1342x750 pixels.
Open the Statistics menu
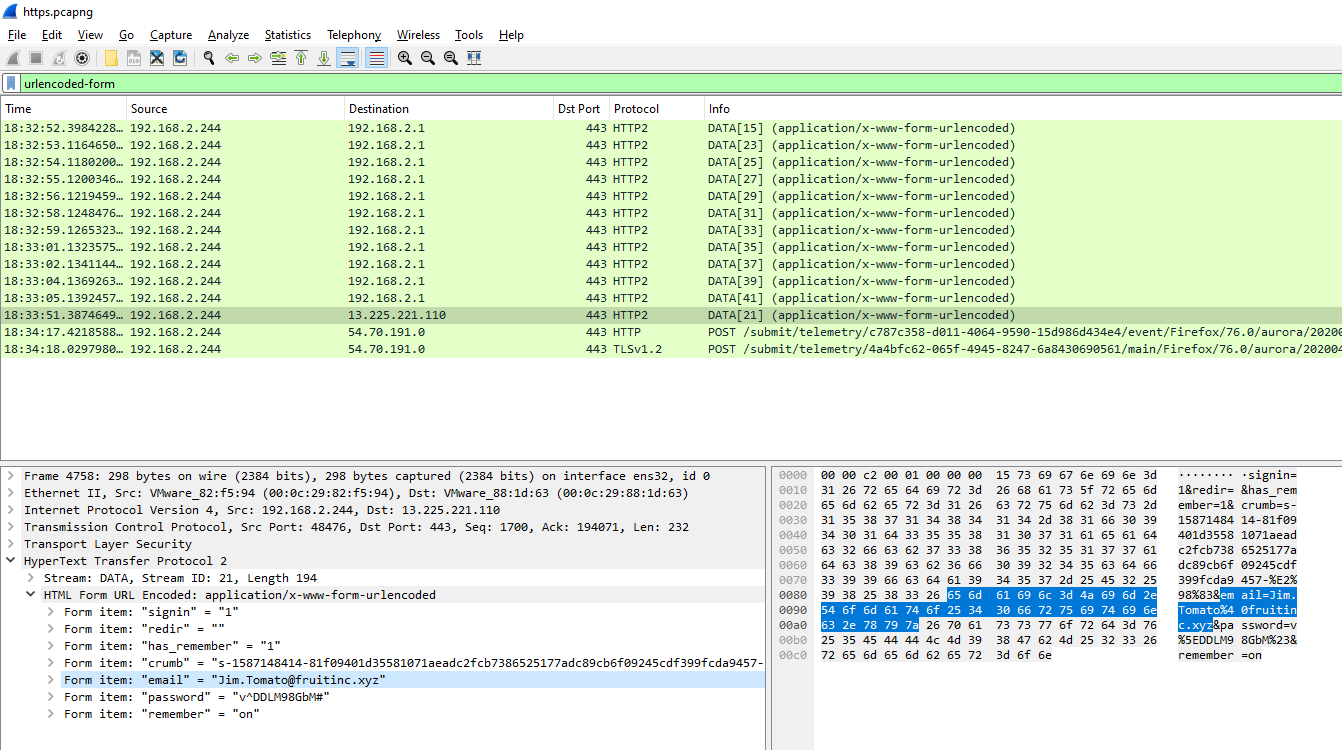[x=287, y=35]
